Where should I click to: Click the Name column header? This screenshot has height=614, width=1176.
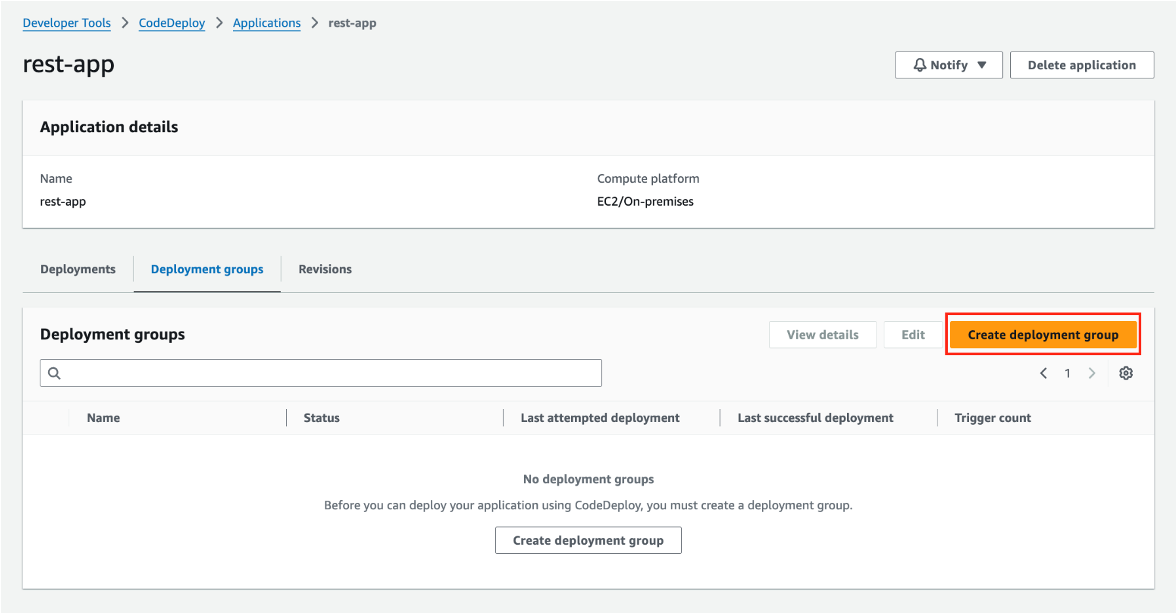(x=104, y=418)
